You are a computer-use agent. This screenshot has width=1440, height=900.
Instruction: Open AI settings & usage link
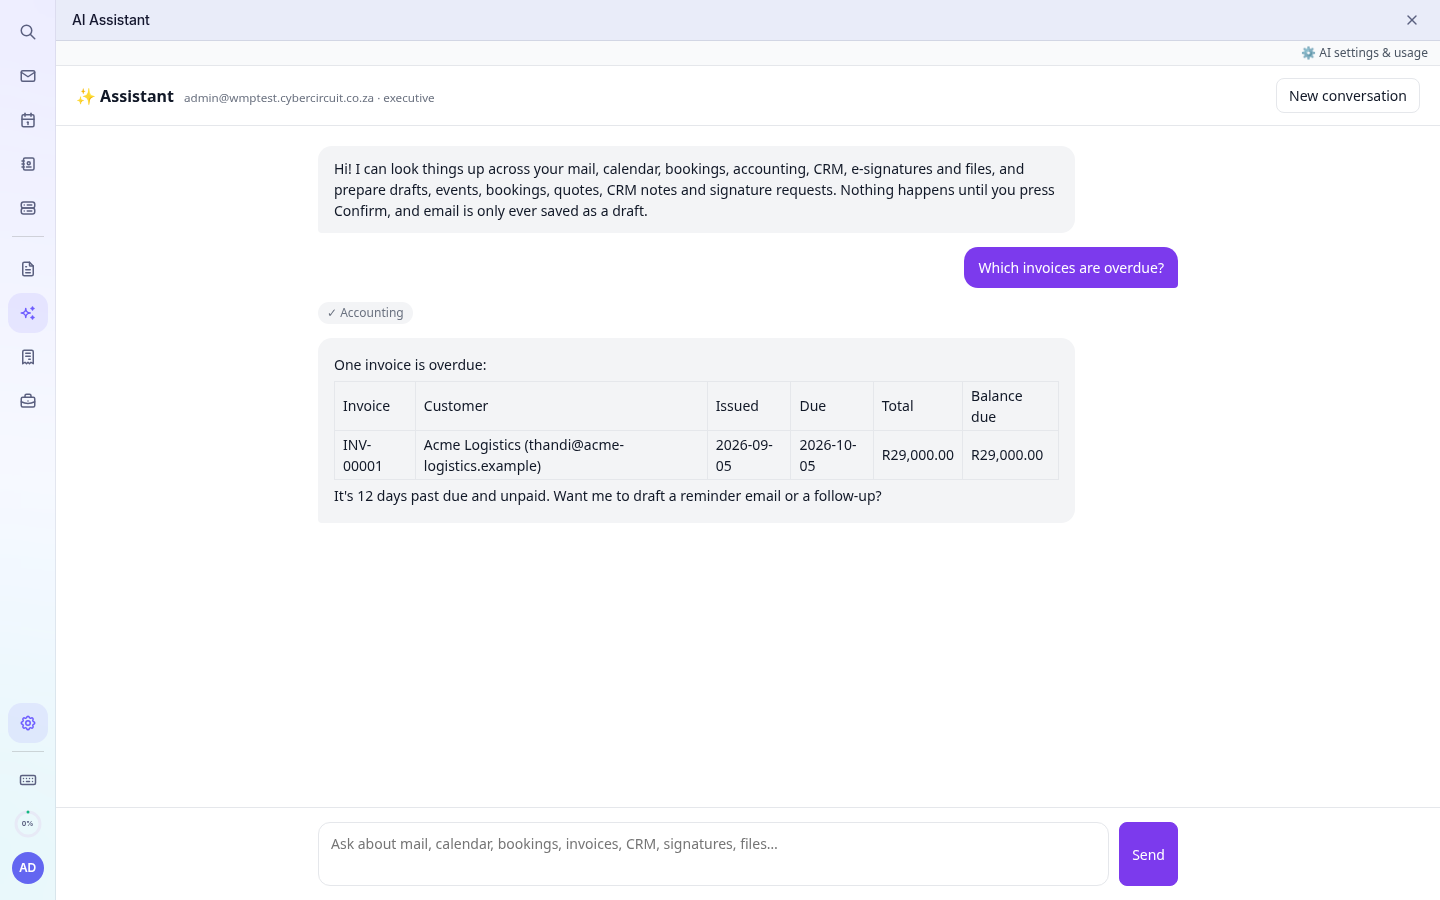point(1364,53)
